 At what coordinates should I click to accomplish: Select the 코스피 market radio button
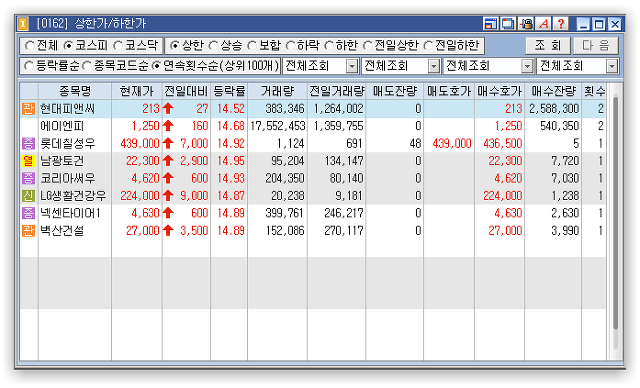click(x=68, y=46)
